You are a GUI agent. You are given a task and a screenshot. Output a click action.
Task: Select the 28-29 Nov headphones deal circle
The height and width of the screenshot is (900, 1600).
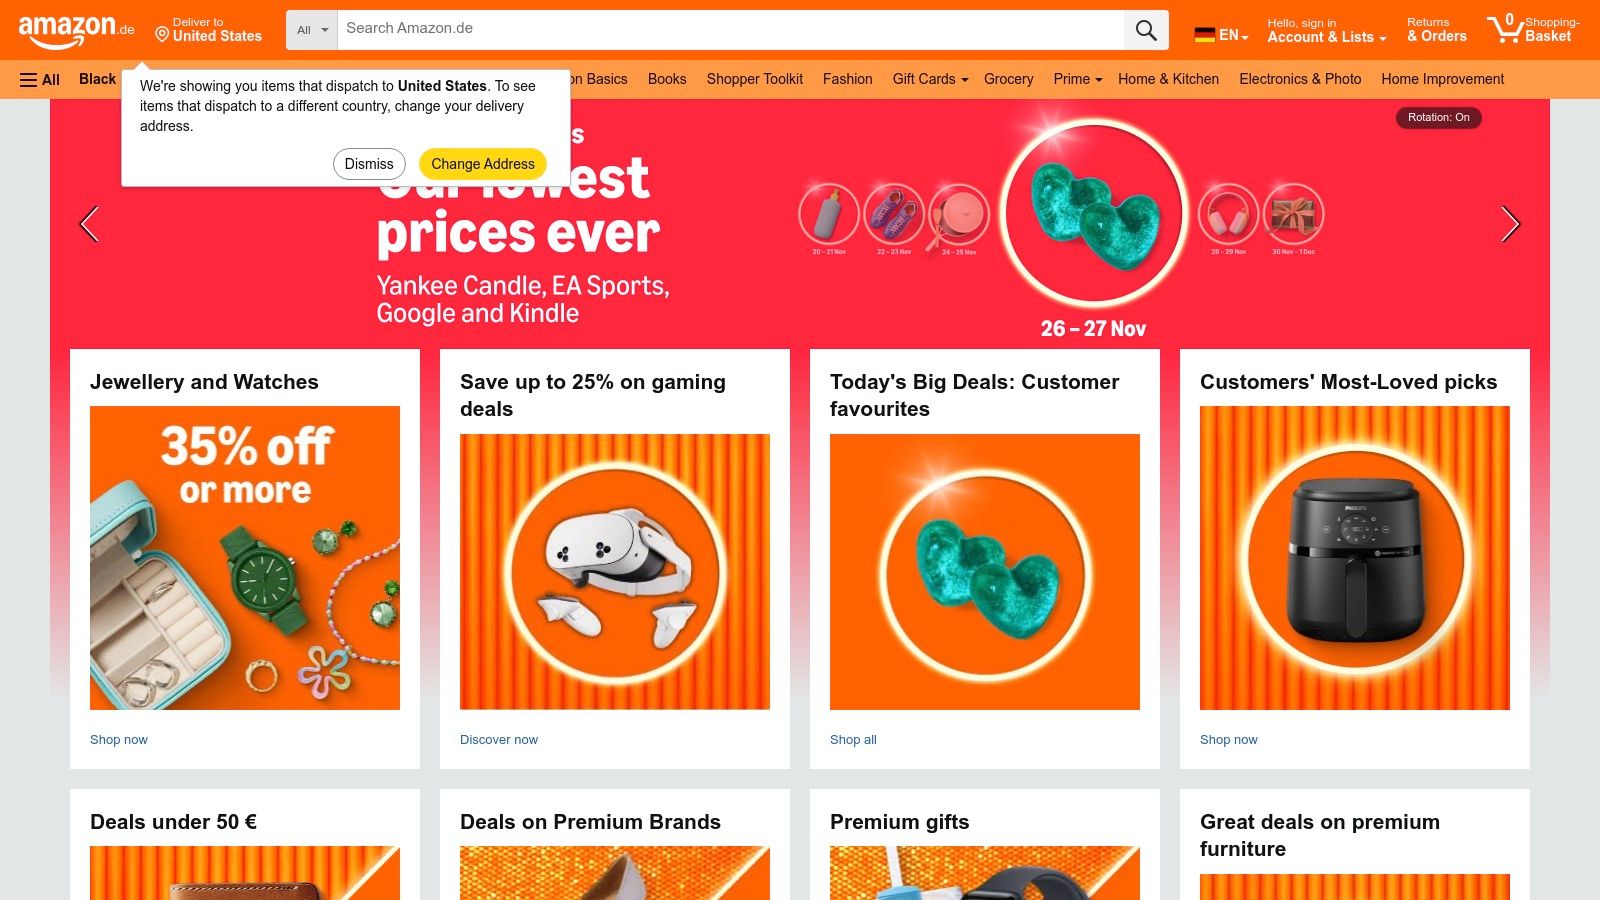coord(1228,214)
